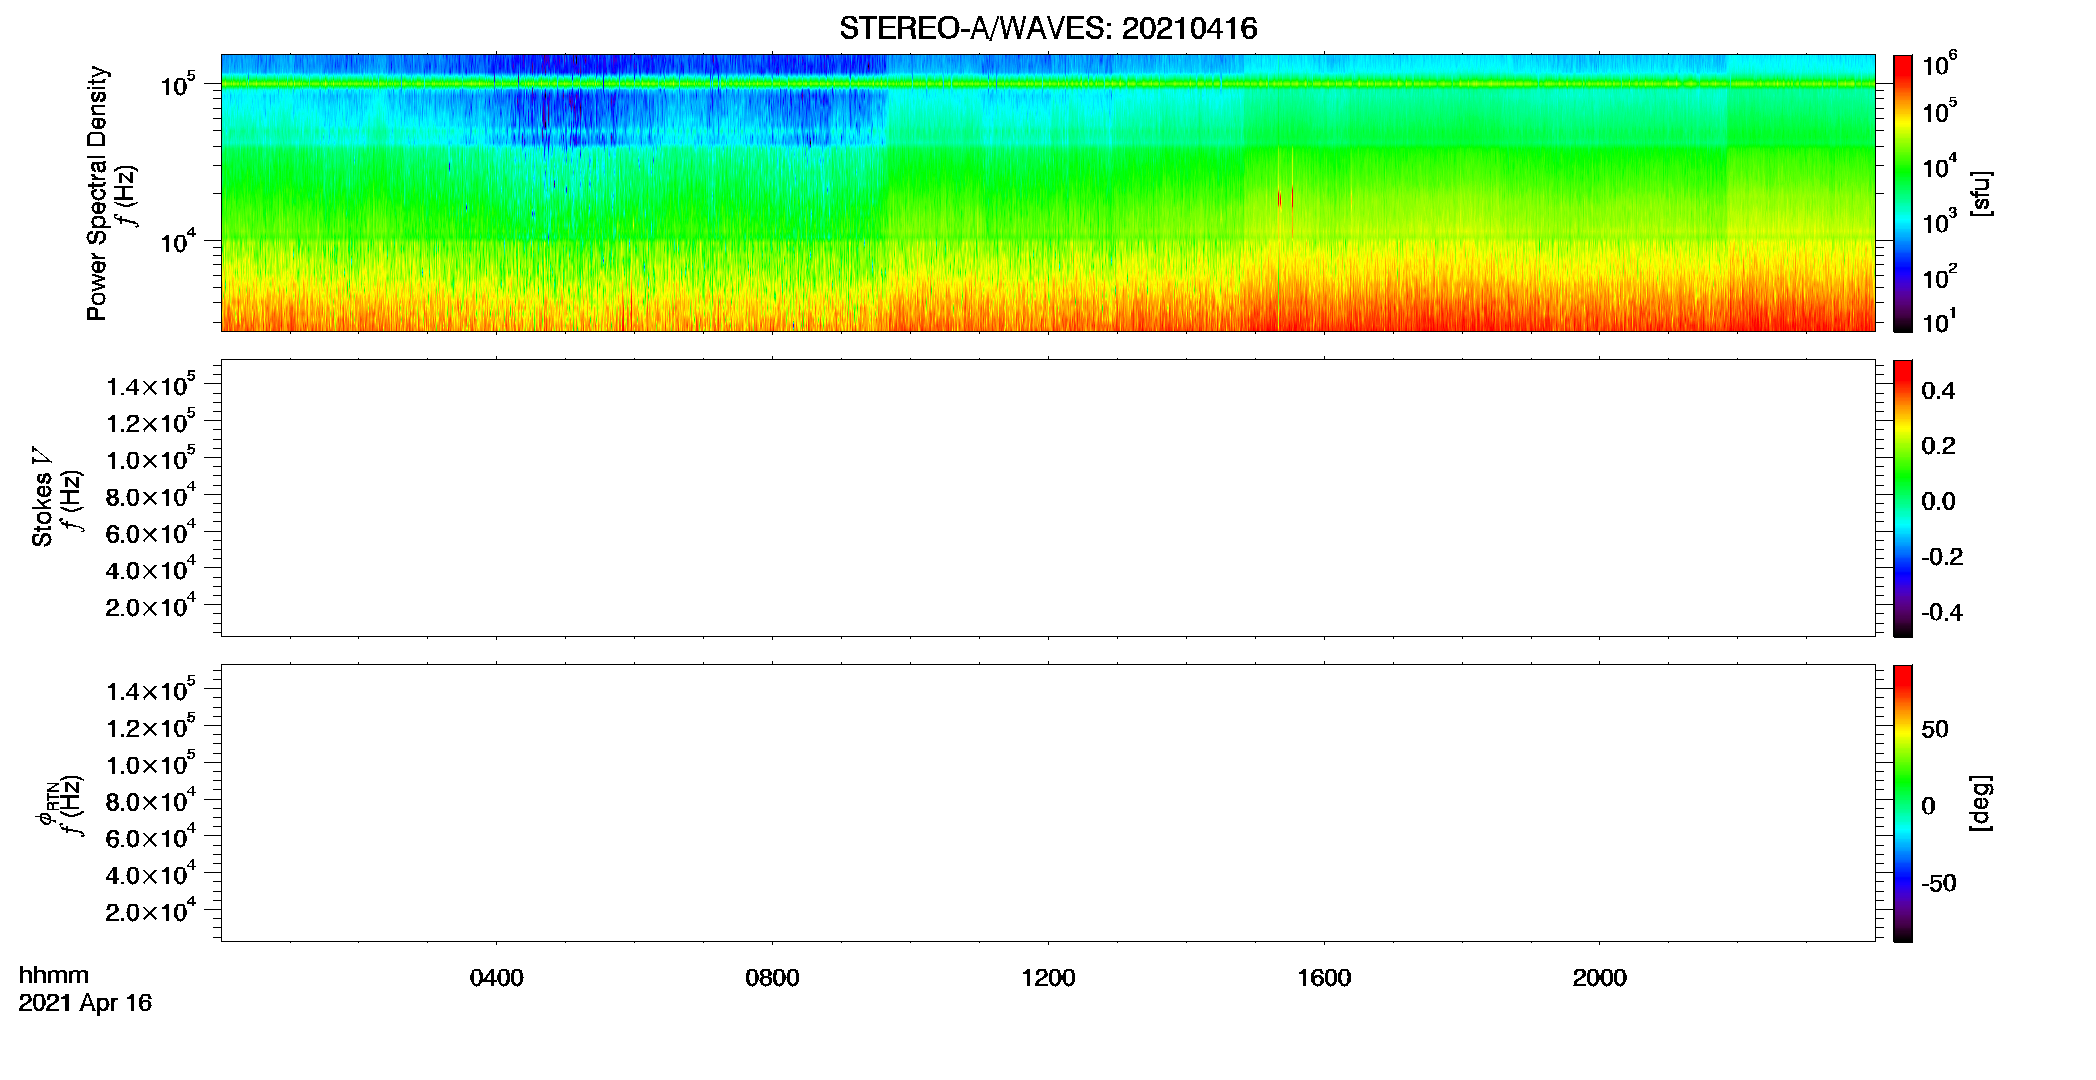2096x1080 pixels.
Task: Click the [sfu] colorbar unit label
Action: click(1981, 193)
